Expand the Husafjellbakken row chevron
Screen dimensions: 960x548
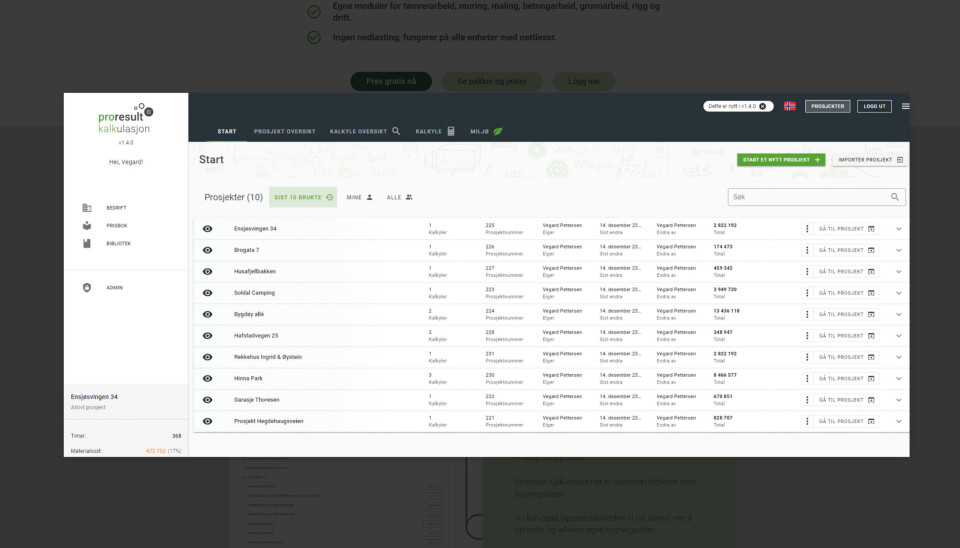point(898,272)
